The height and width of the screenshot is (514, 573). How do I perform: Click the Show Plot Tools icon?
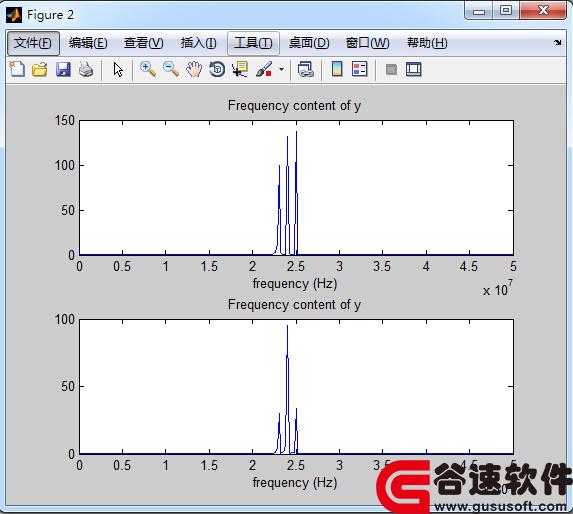click(x=414, y=69)
